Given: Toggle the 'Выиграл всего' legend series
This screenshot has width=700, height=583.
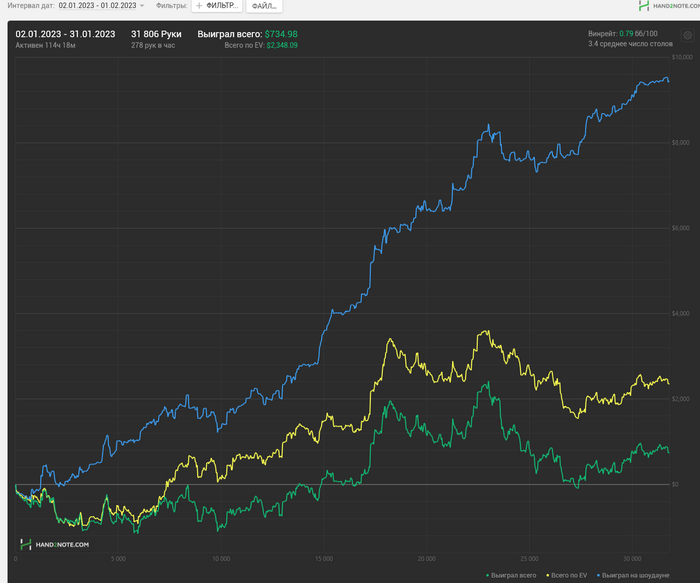Looking at the screenshot, I should point(511,575).
